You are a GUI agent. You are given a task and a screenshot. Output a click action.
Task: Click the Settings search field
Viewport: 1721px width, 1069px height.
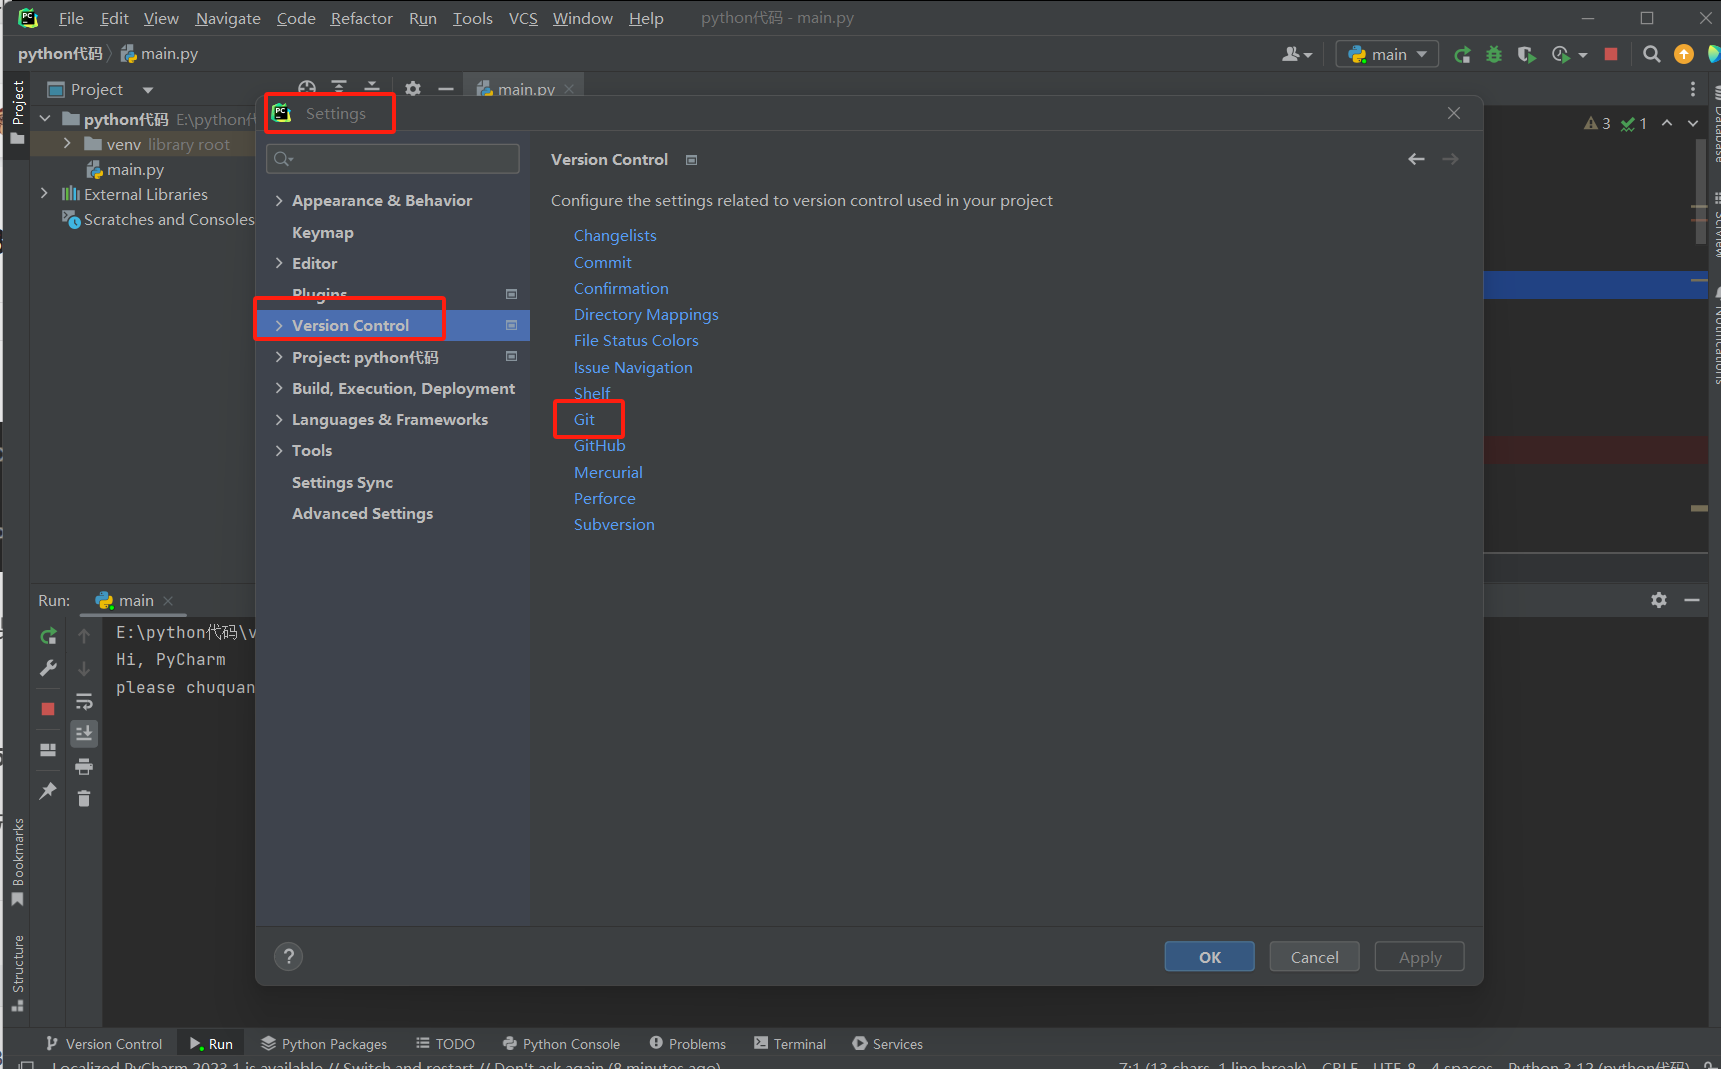[x=393, y=159]
